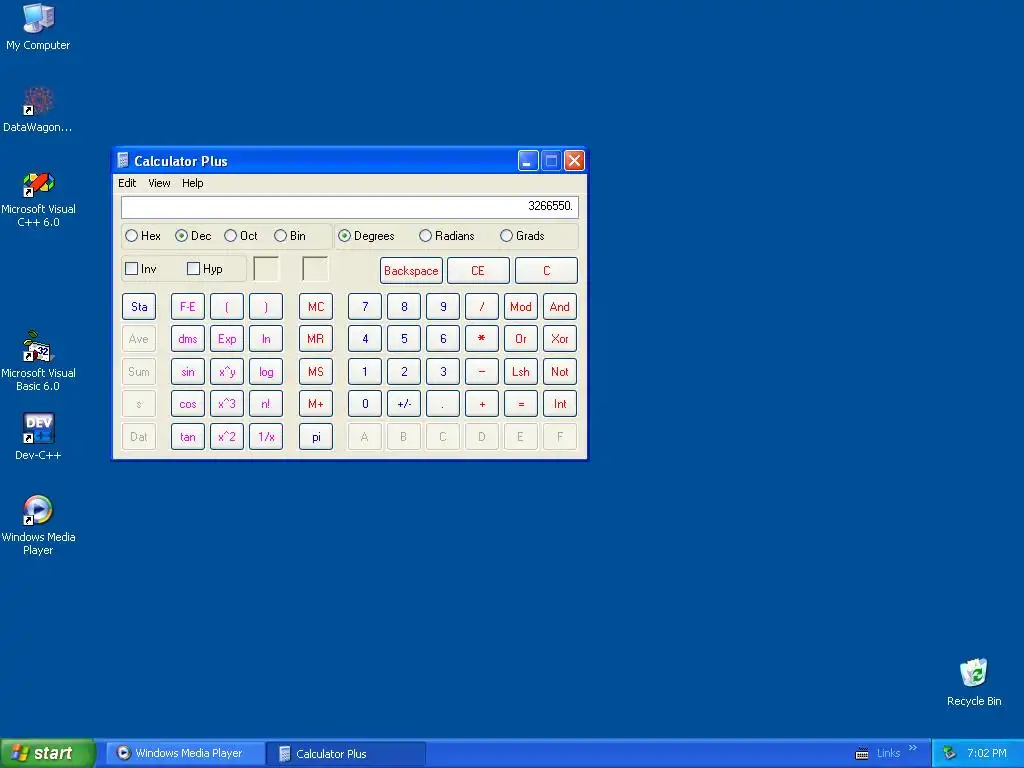Click the Calculator Plus title bar icon
This screenshot has width=1024, height=768.
click(x=123, y=160)
